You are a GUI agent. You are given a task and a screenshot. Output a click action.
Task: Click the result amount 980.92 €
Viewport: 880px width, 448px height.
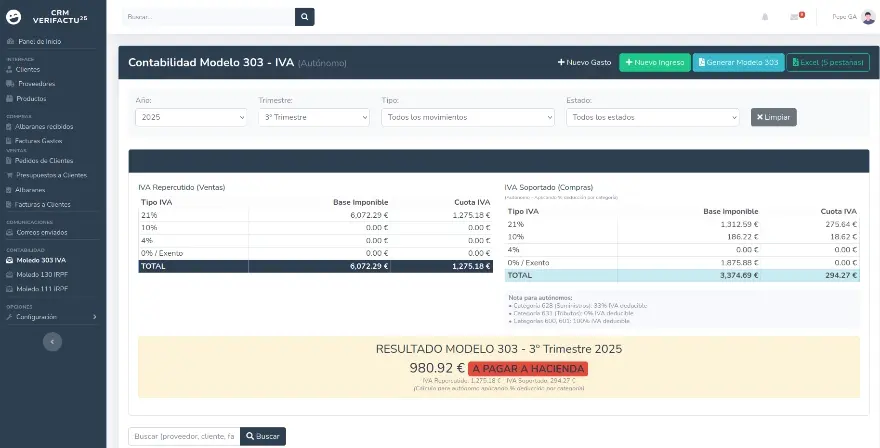point(437,368)
